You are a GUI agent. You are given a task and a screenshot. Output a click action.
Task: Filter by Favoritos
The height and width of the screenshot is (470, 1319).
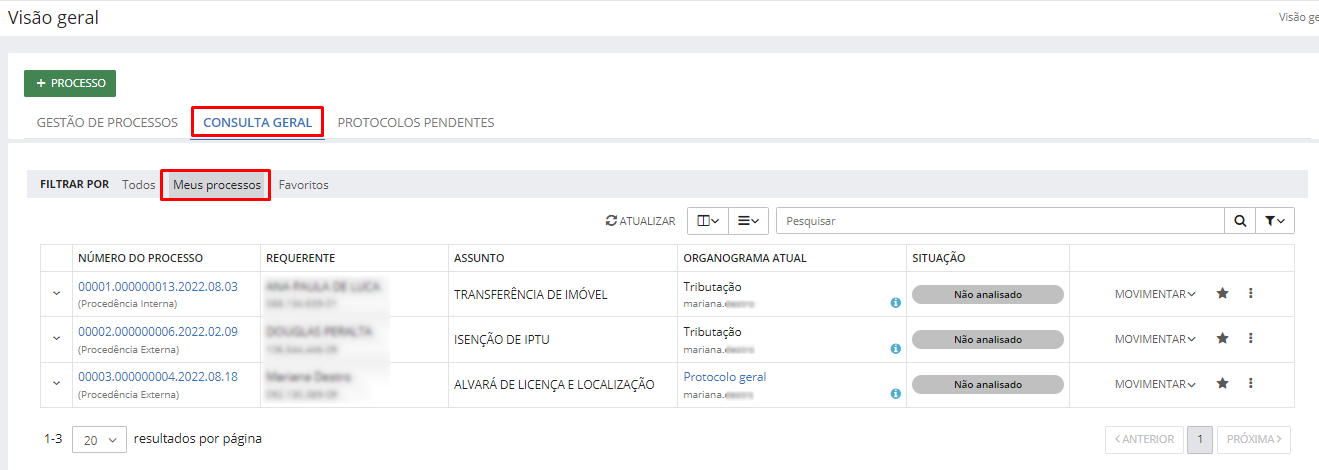click(303, 185)
